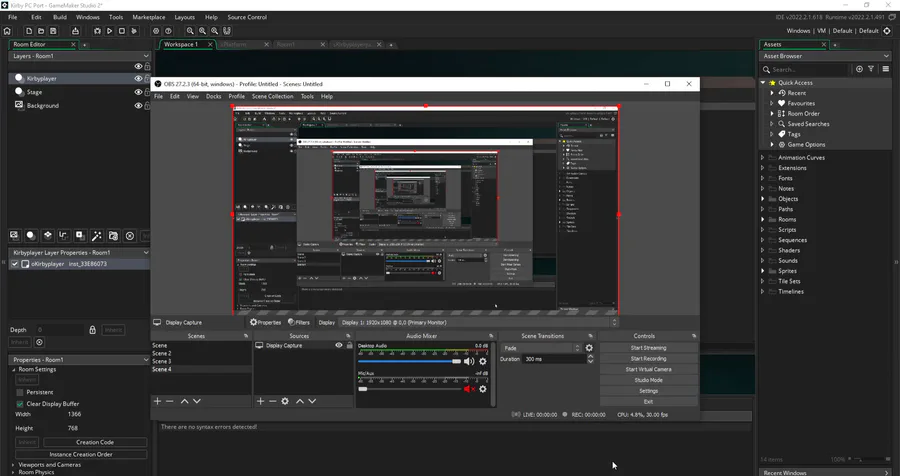Hide Display Capture source eye in OBS
The width and height of the screenshot is (900, 476).
(339, 345)
